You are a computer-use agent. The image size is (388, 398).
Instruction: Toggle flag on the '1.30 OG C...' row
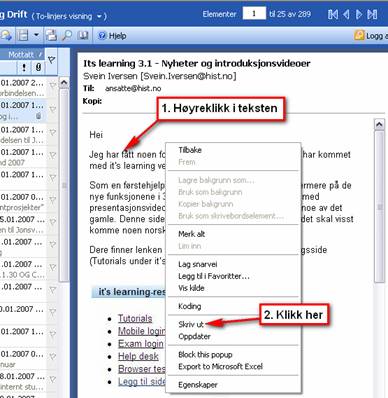click(x=52, y=267)
